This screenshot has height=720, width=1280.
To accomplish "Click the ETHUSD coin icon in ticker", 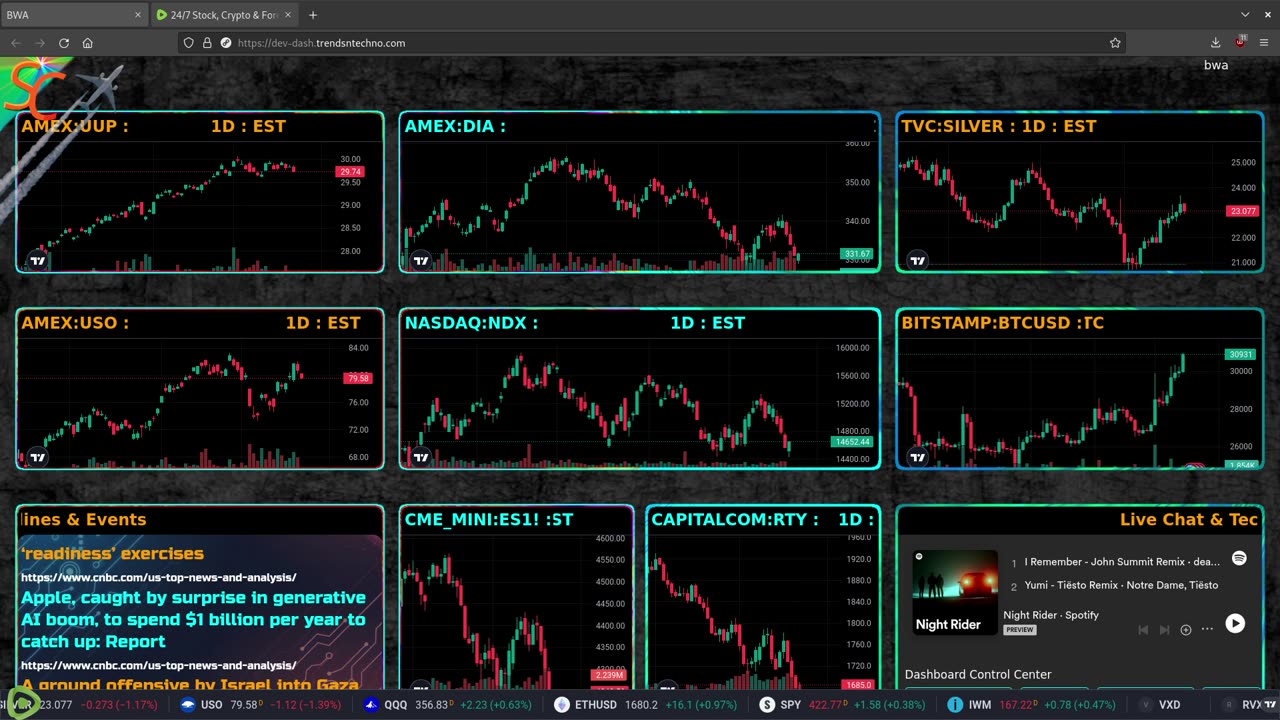I will [561, 705].
